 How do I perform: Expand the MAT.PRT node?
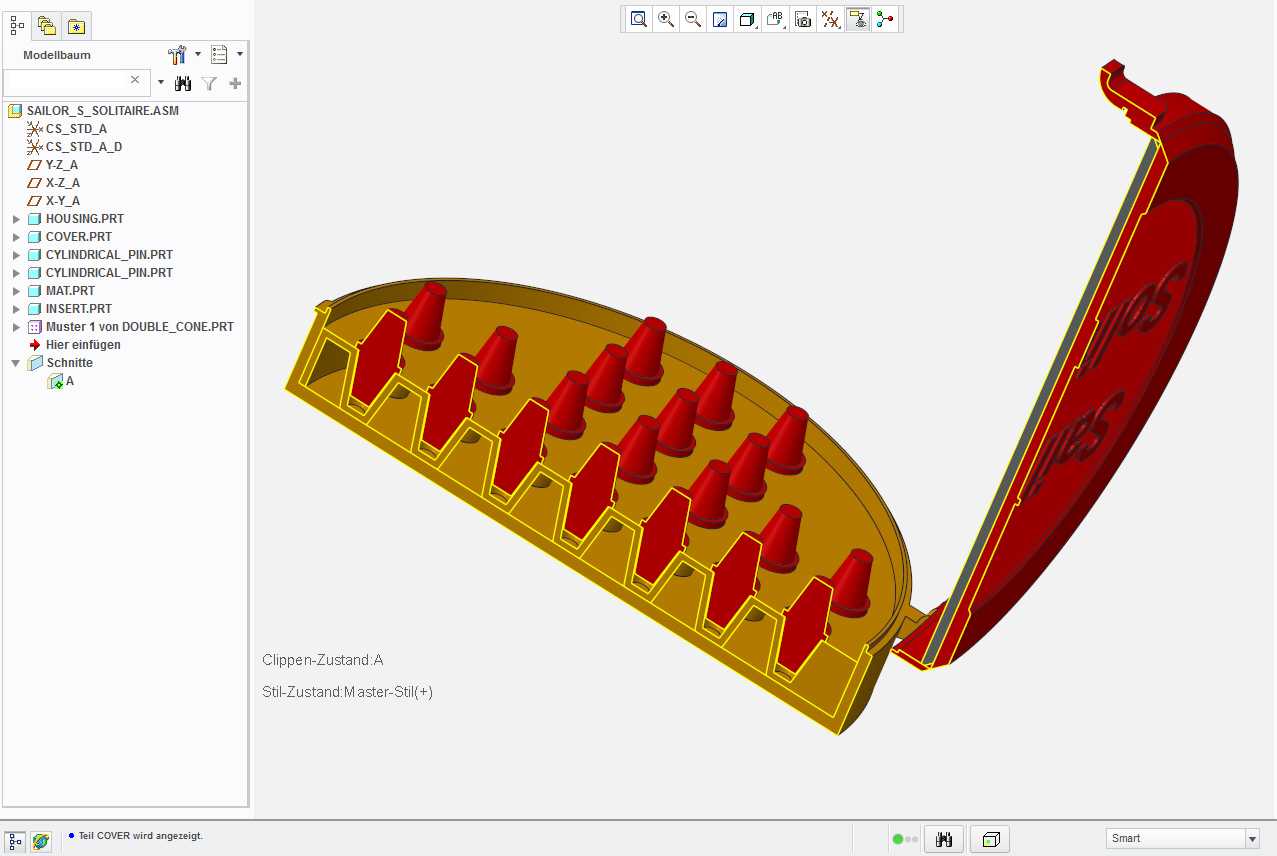(x=16, y=291)
